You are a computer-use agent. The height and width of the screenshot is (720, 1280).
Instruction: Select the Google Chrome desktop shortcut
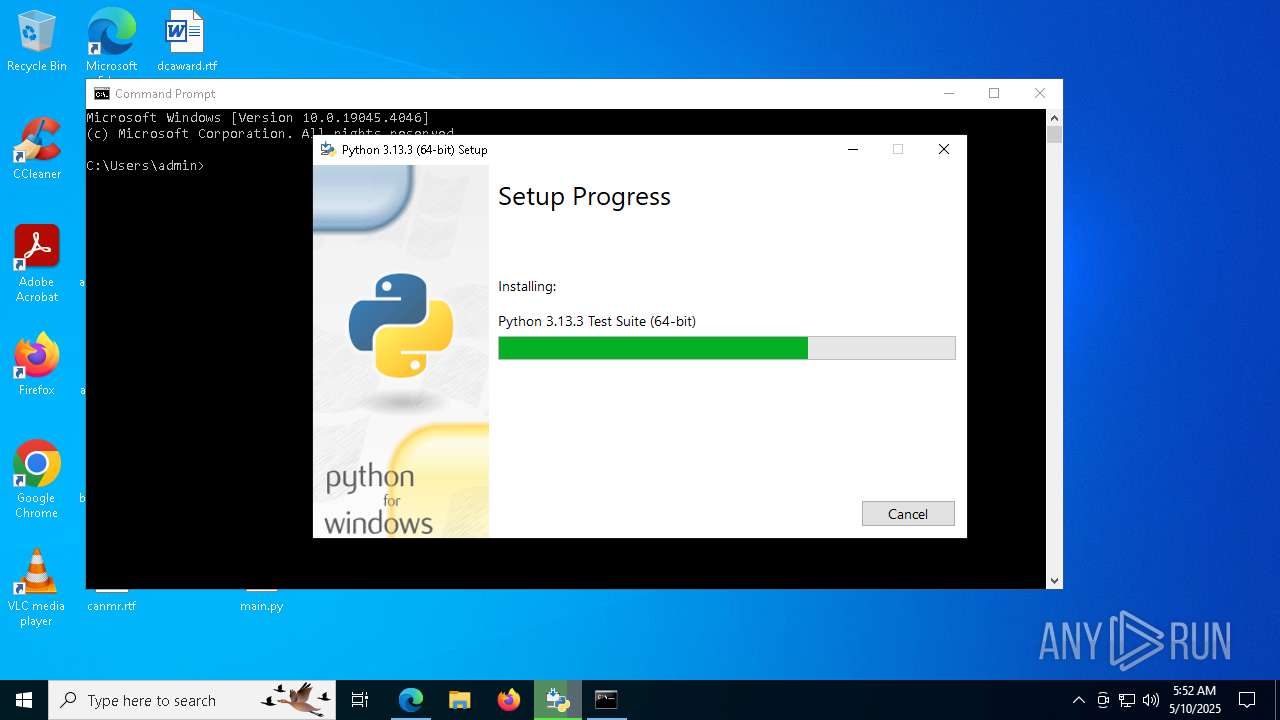(x=37, y=480)
